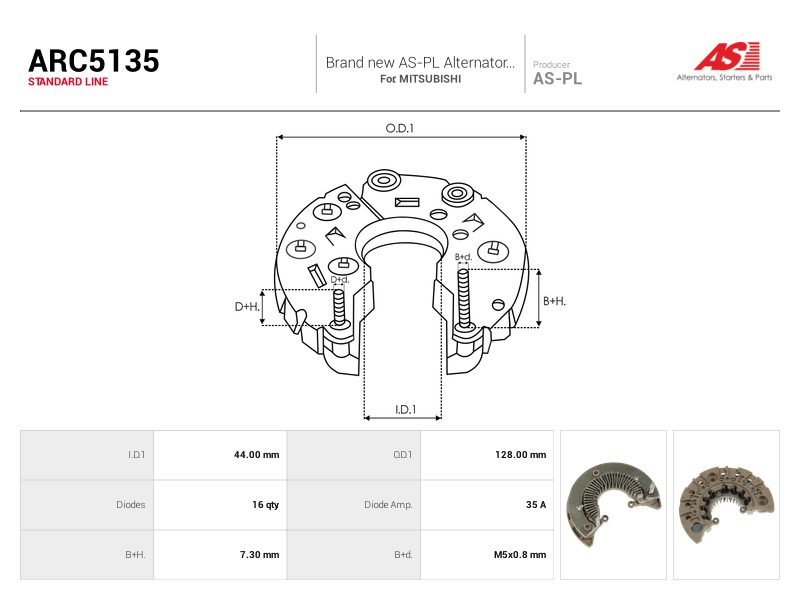Click the O.D.1 table label cell
Image resolution: width=800 pixels, height=600 pixels.
(x=354, y=455)
